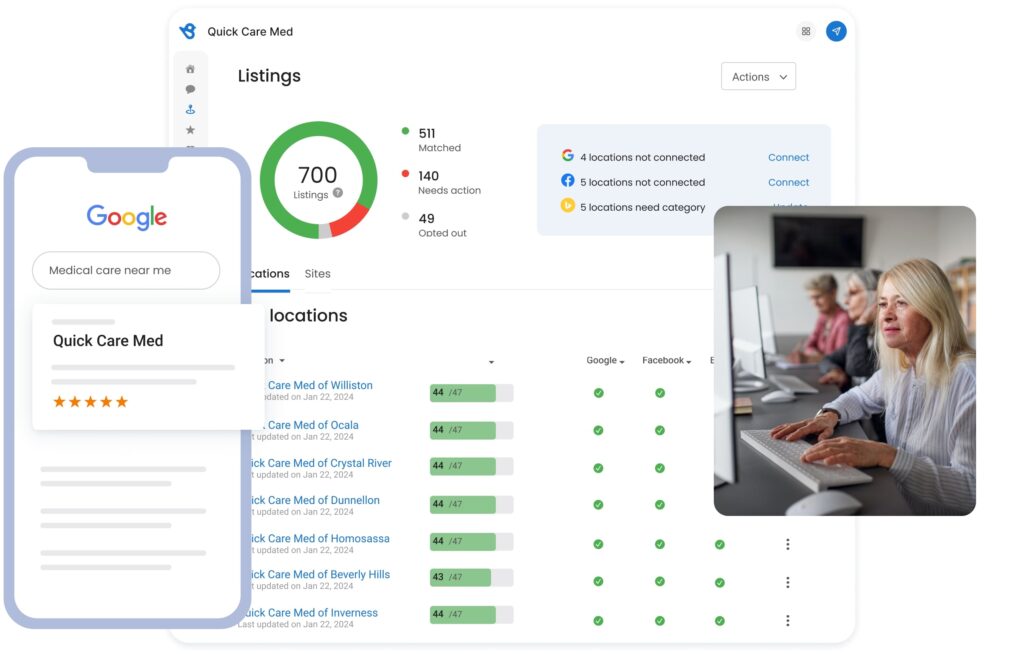Switch to the Locations tab

pyautogui.click(x=270, y=274)
